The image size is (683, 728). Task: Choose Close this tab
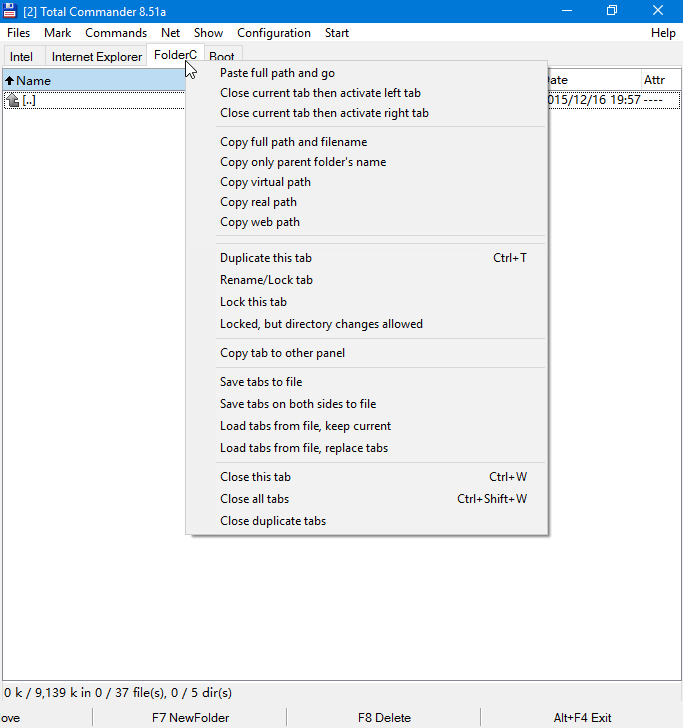coord(367,477)
